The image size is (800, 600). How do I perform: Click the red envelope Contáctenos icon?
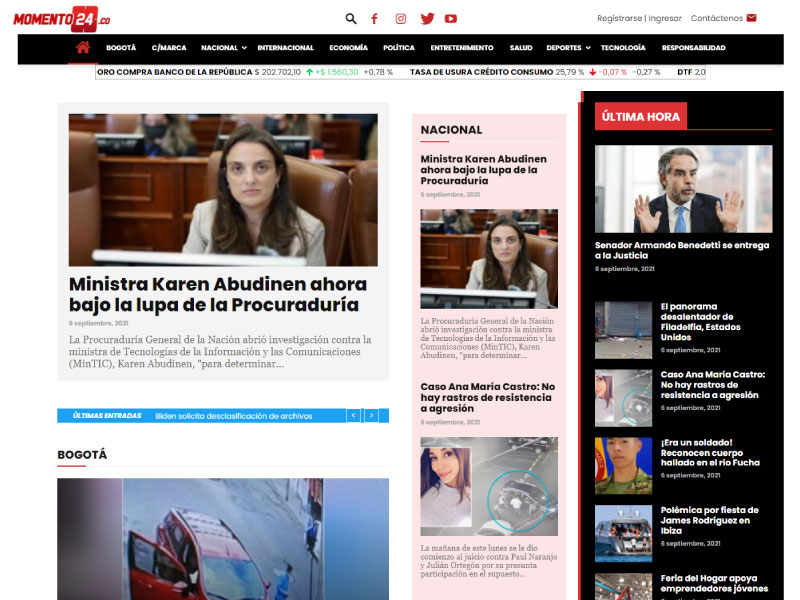point(752,18)
